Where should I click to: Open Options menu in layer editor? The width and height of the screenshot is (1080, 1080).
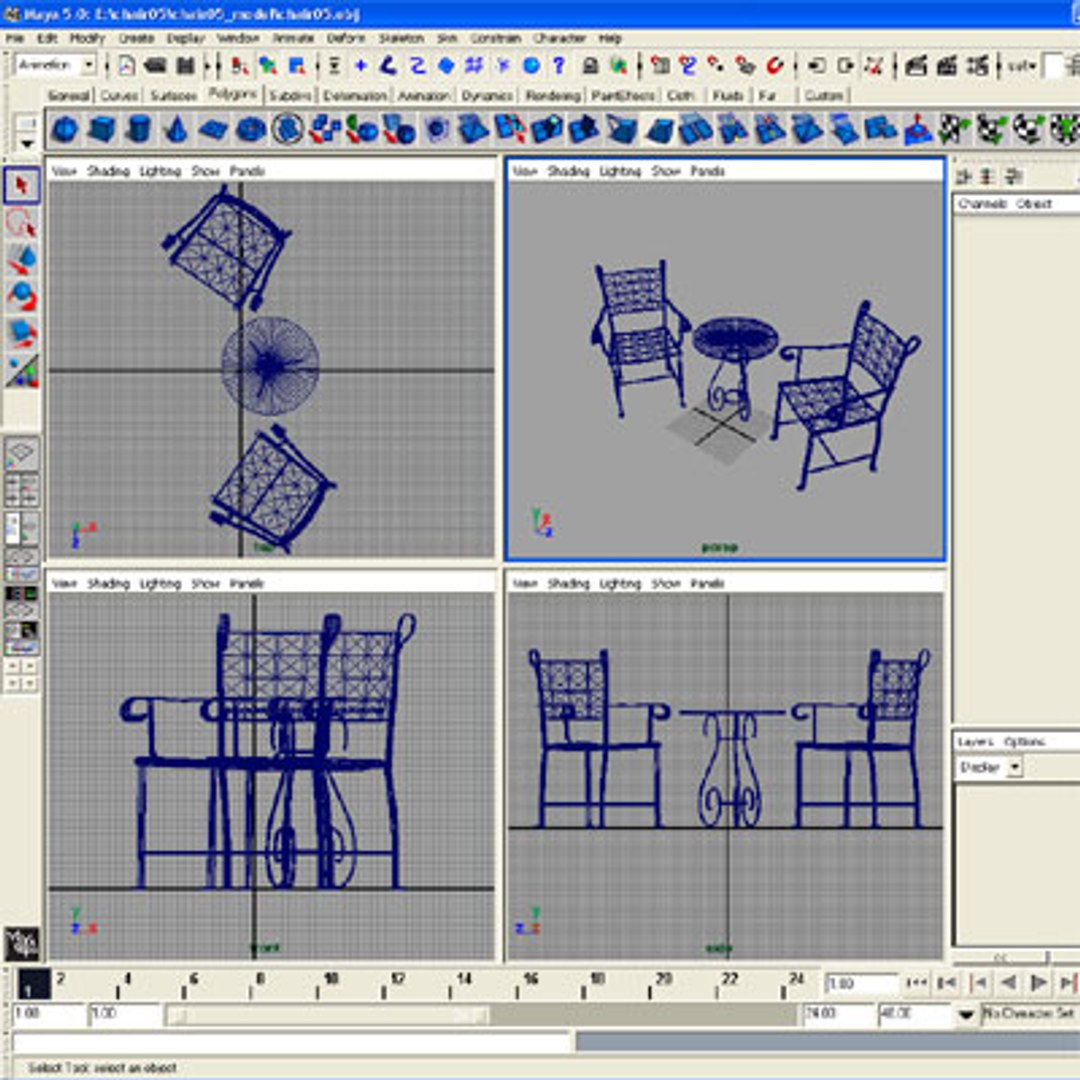click(1024, 742)
